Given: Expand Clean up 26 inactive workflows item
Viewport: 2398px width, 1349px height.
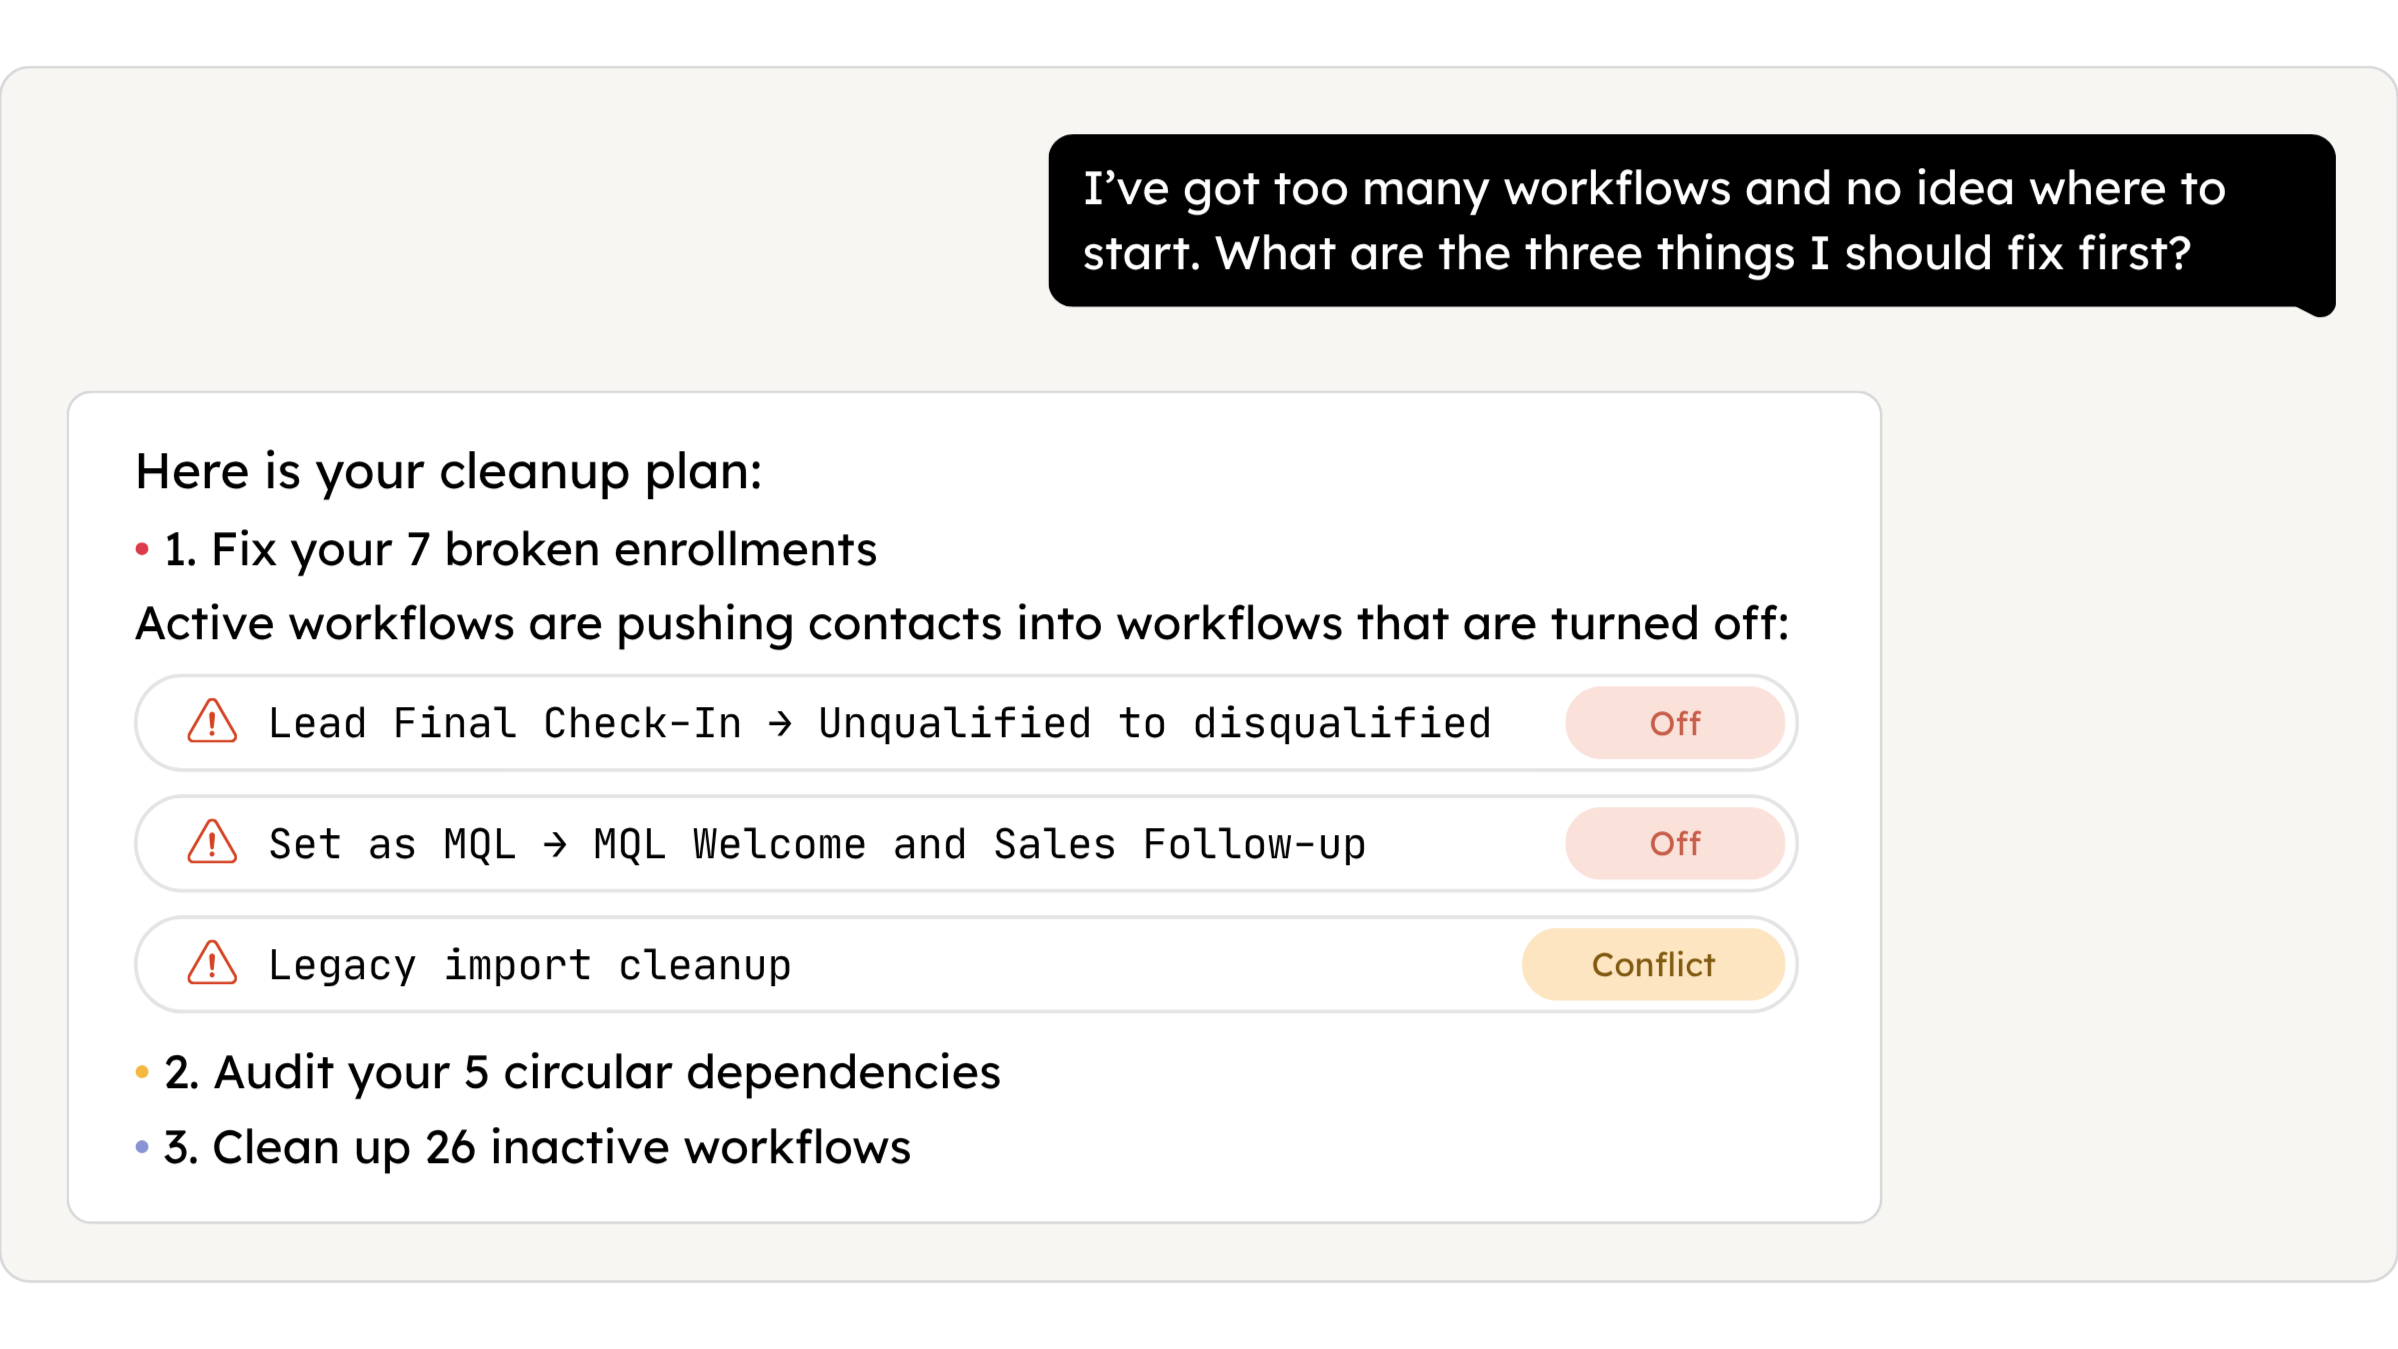Looking at the screenshot, I should click(537, 1147).
